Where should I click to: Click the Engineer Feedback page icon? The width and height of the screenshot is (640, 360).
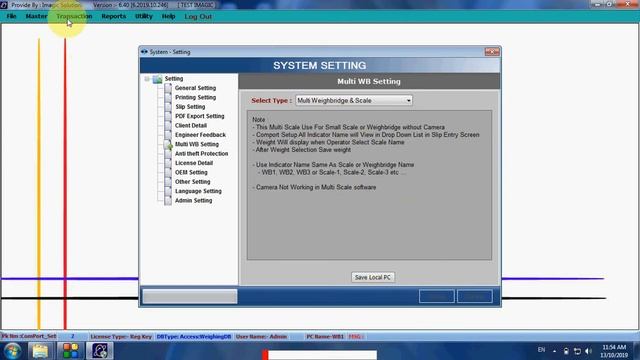168,135
